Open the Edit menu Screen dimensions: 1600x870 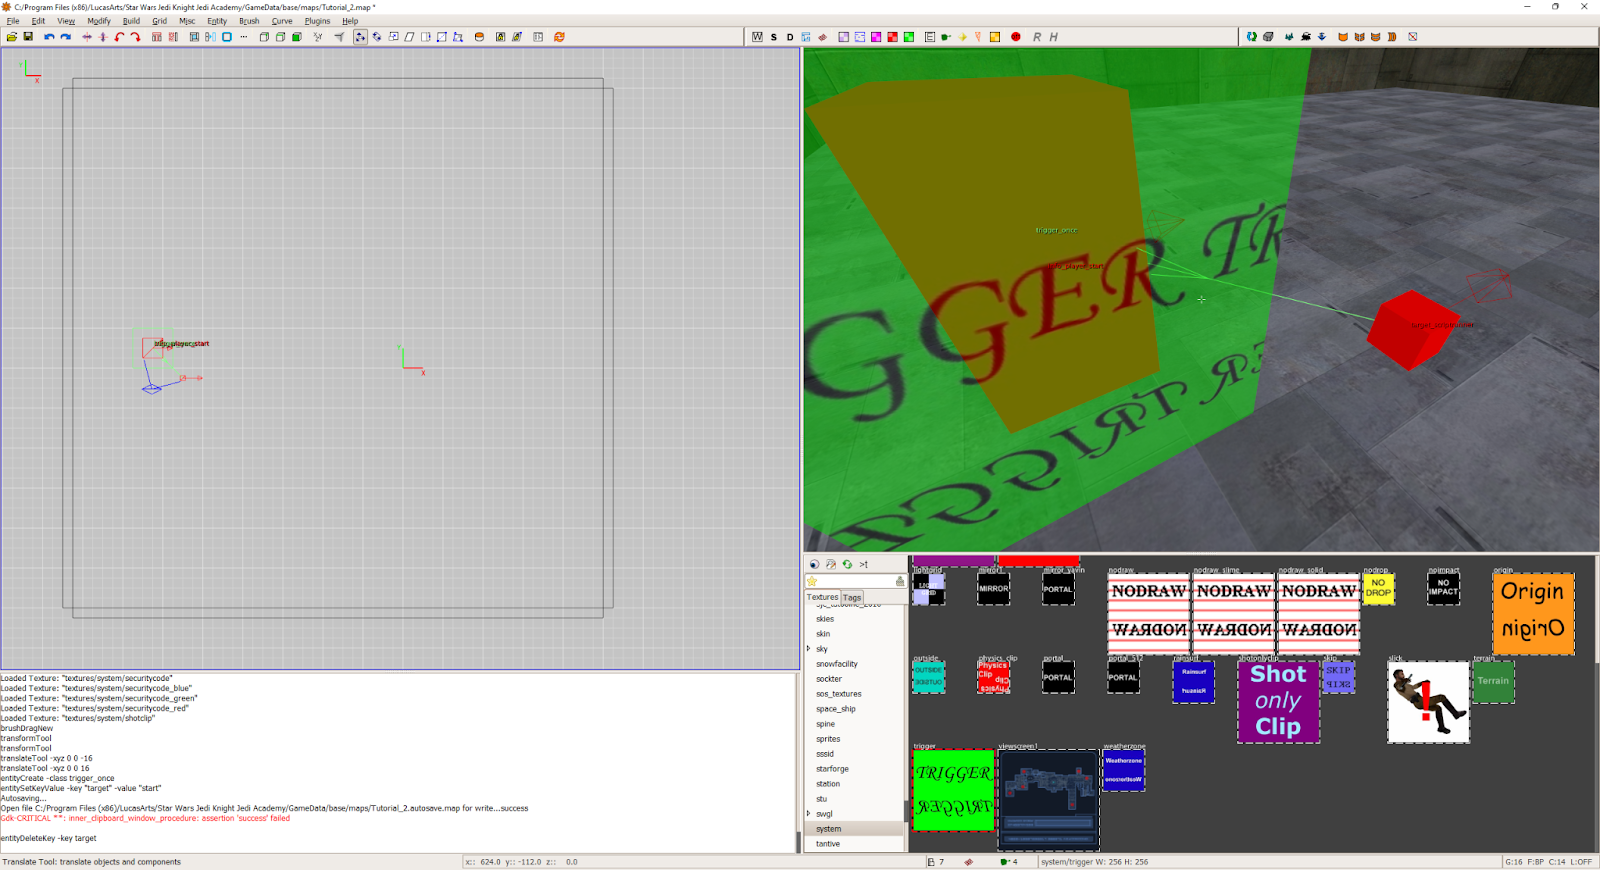(38, 21)
